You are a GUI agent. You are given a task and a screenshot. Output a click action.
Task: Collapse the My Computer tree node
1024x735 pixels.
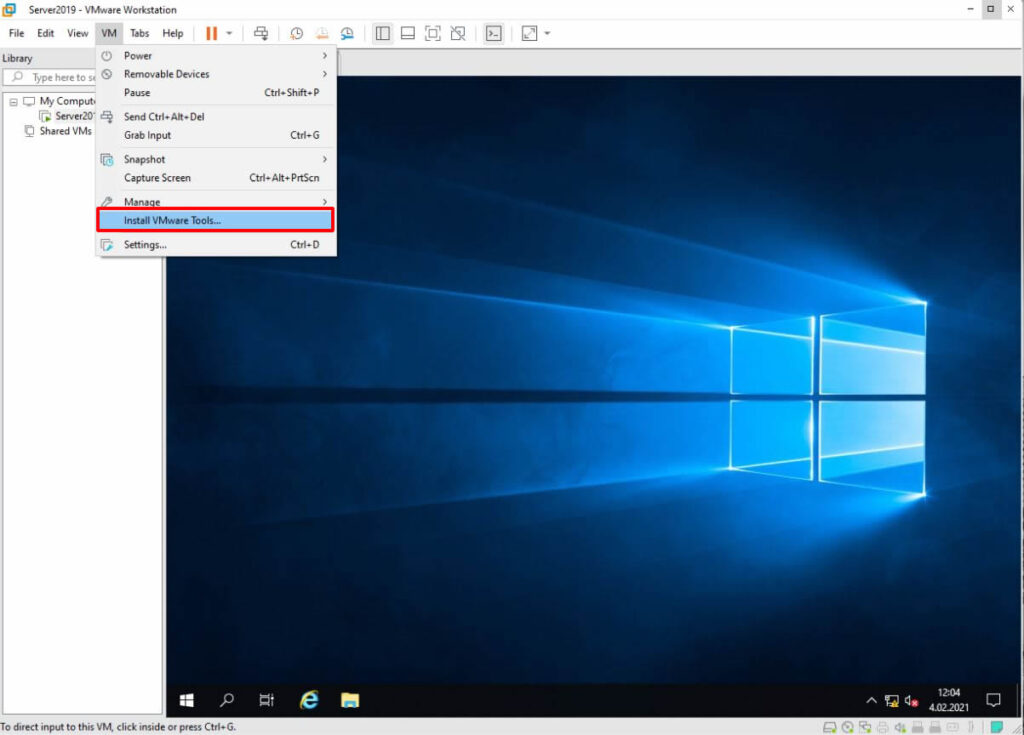coord(13,102)
